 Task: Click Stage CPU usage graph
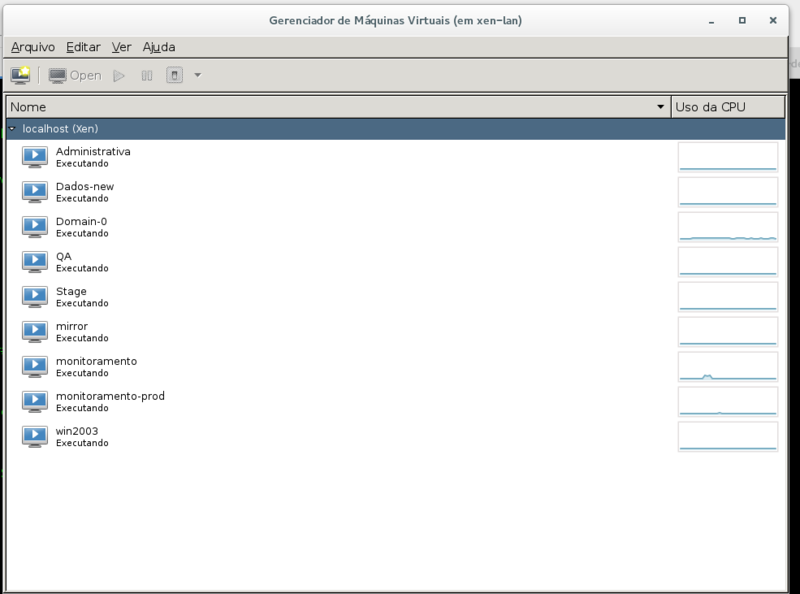point(728,296)
